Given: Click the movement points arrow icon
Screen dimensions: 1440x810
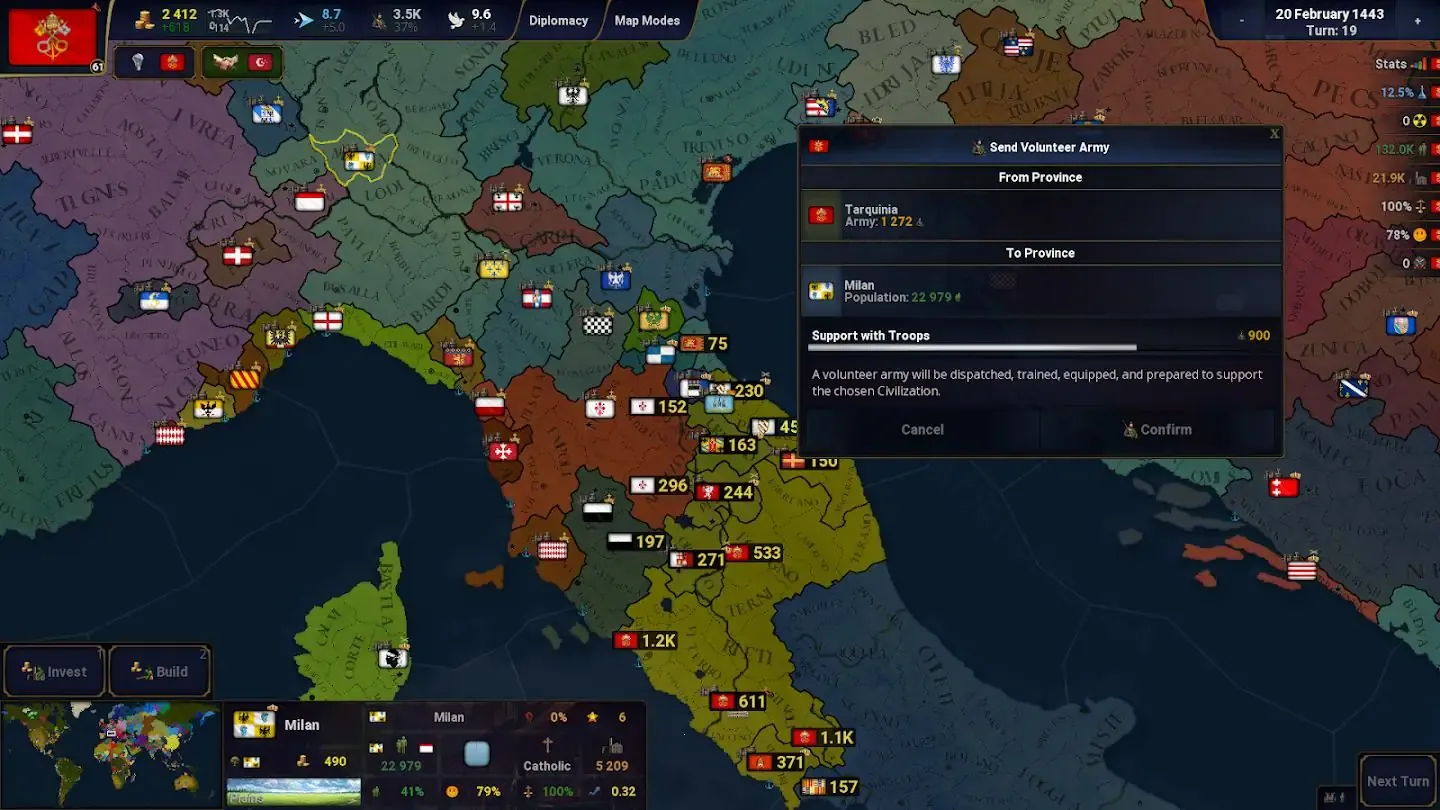Looking at the screenshot, I should [303, 18].
